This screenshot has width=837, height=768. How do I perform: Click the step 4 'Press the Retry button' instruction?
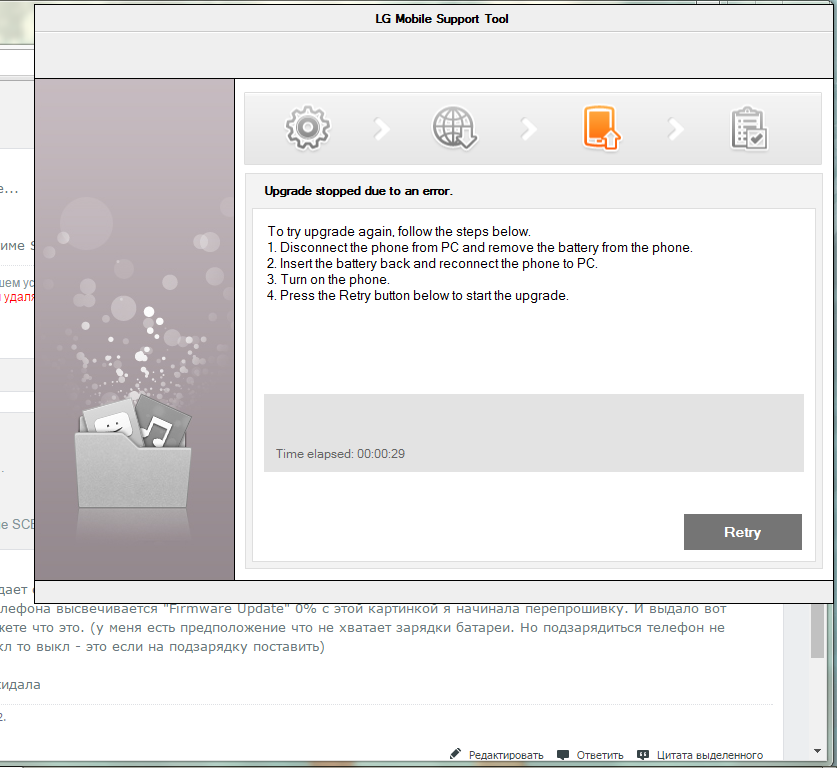417,296
